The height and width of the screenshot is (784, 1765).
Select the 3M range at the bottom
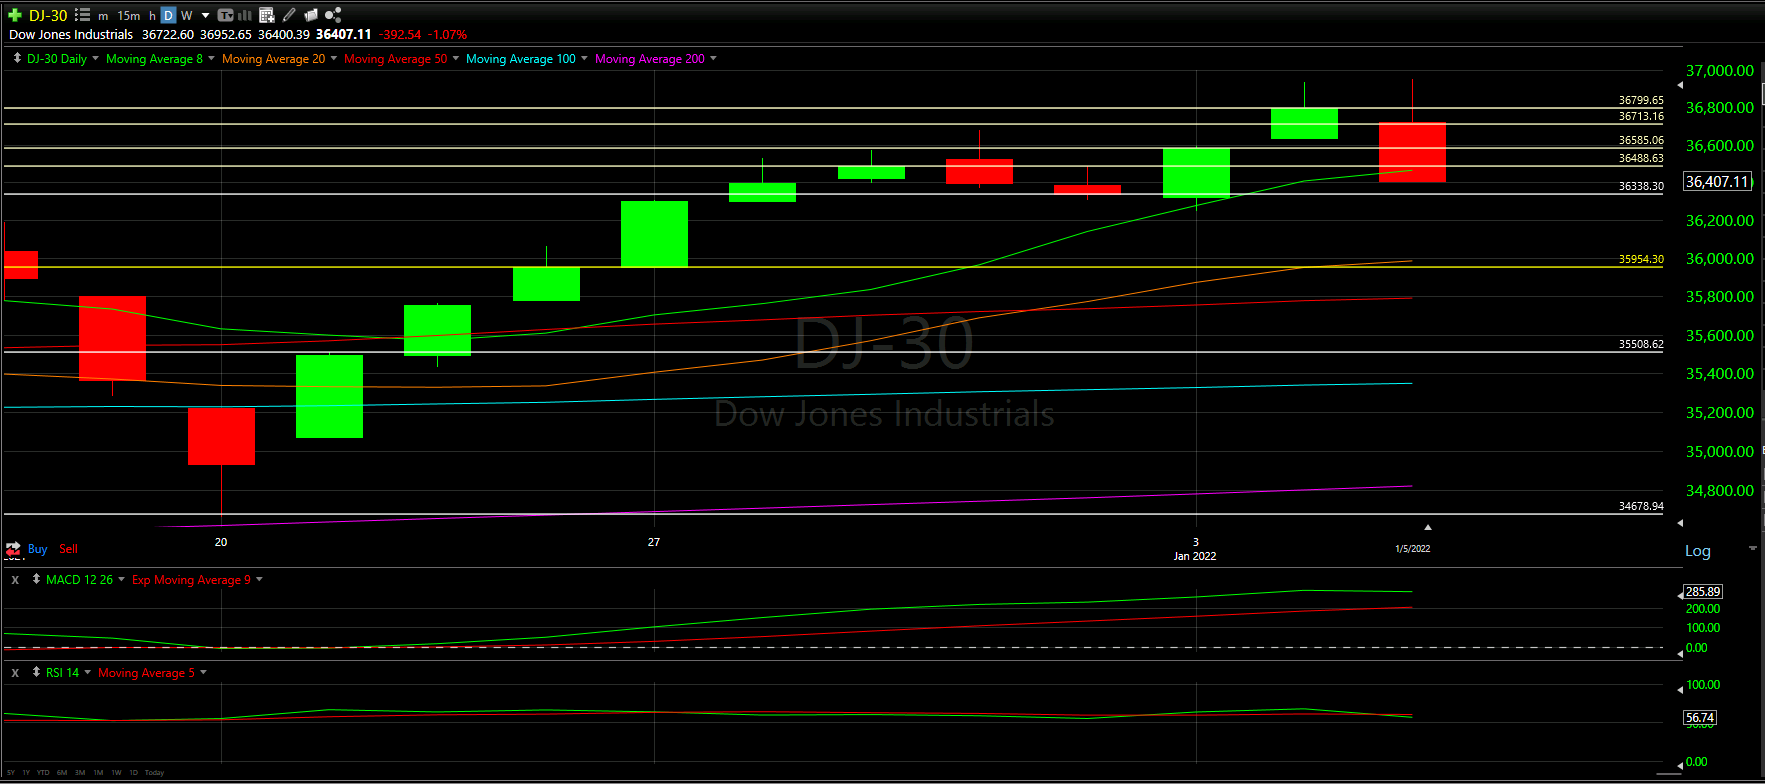click(80, 773)
